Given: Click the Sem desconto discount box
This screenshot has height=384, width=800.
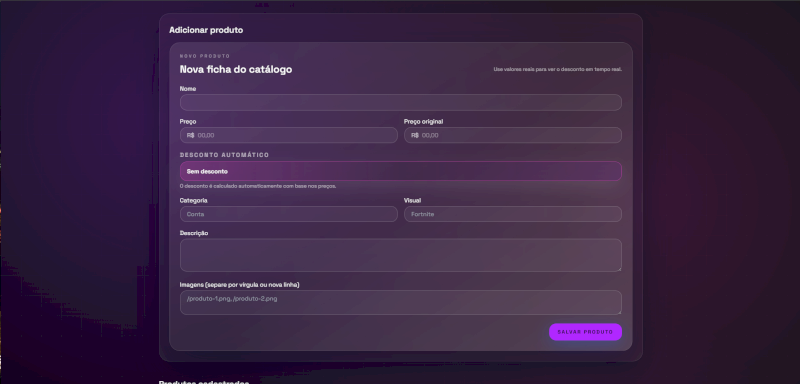Looking at the screenshot, I should [401, 171].
